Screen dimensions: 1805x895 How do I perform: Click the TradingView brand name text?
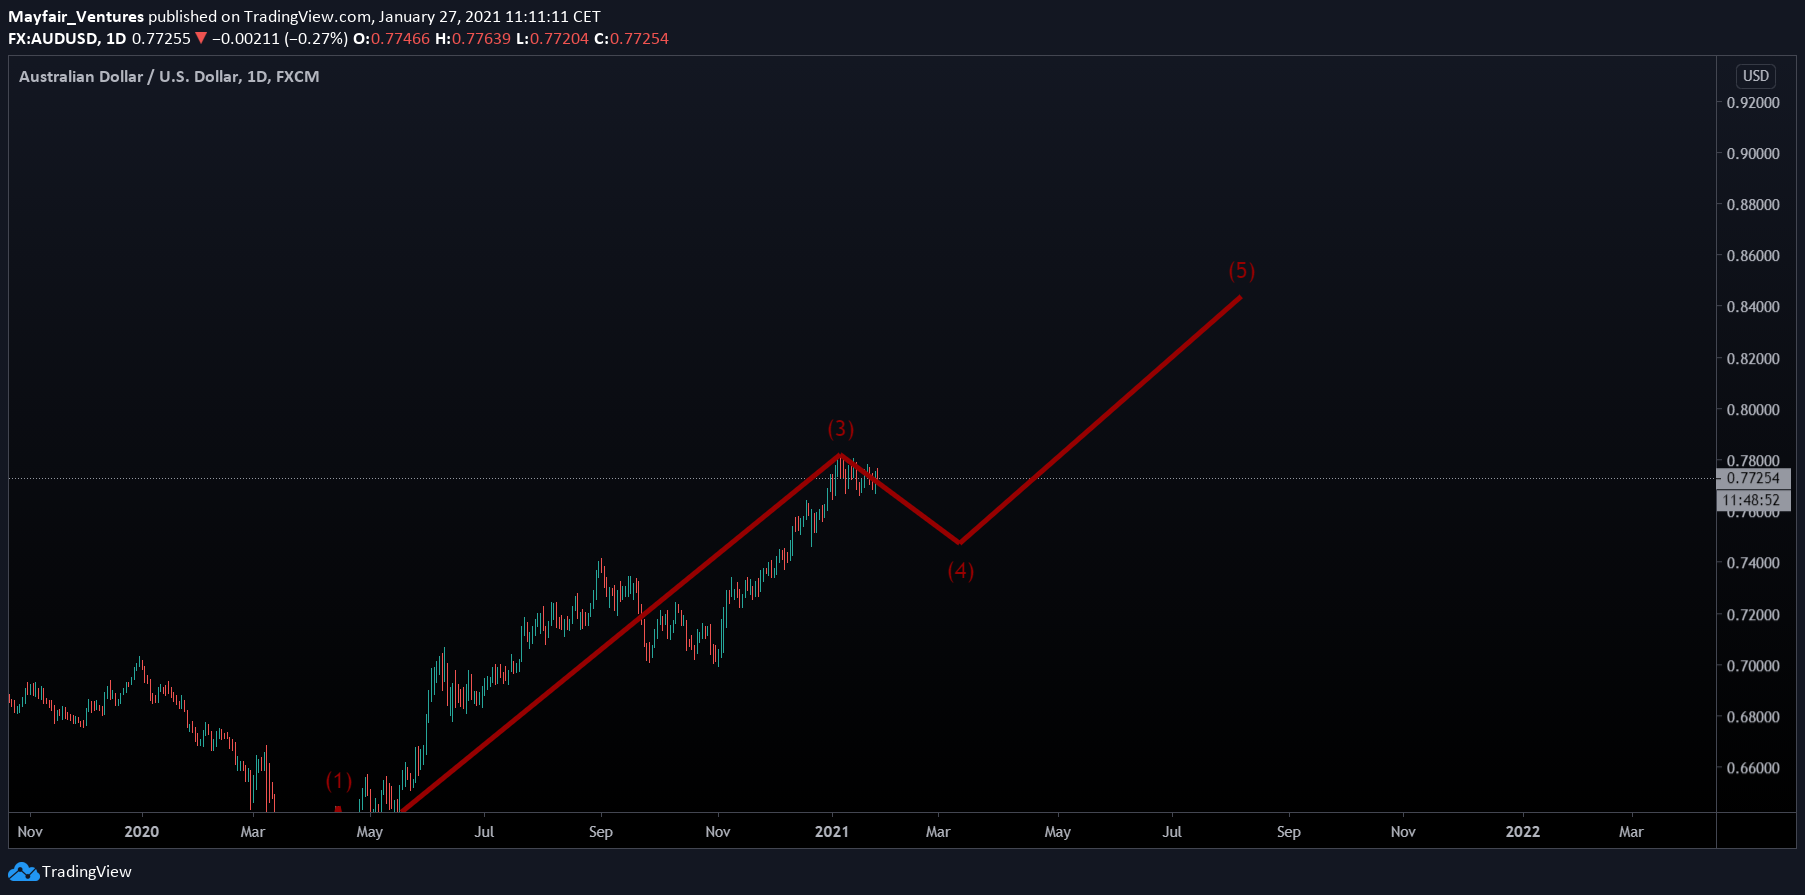click(87, 872)
